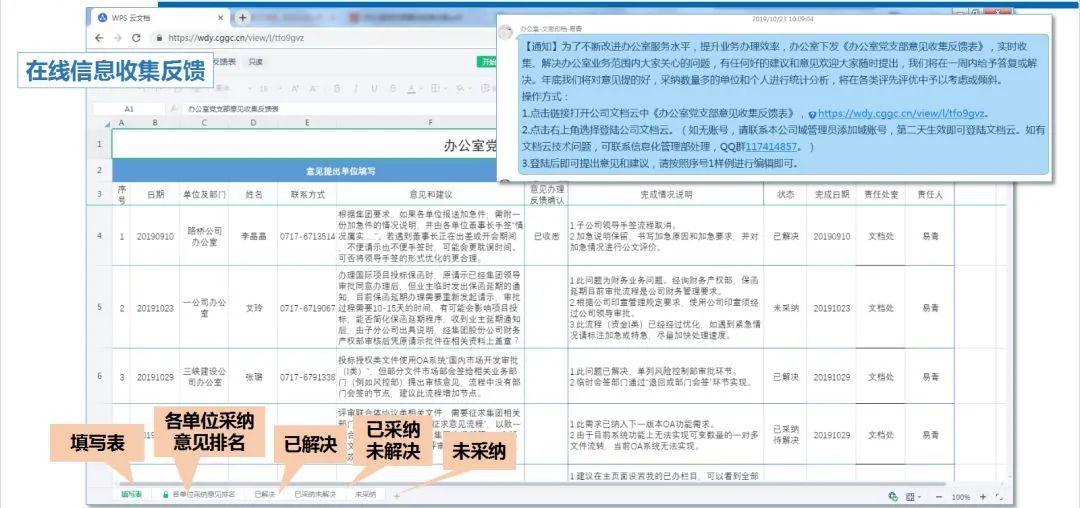
Task: Click the browser back arrow
Action: point(100,38)
